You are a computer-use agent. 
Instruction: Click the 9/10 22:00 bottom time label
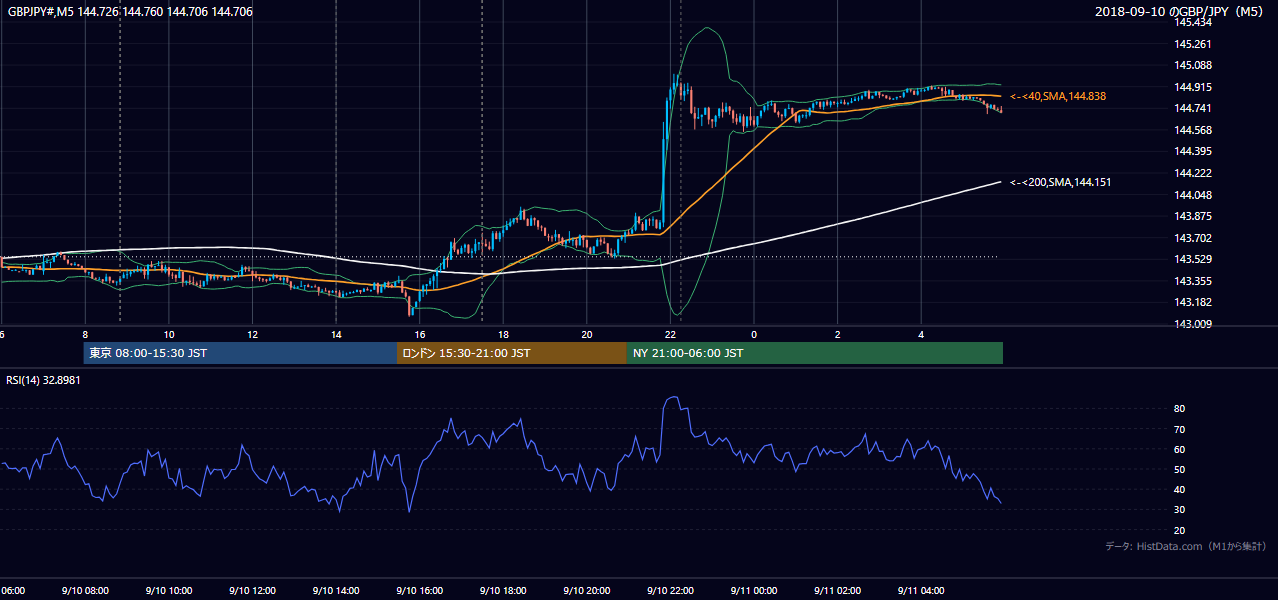pyautogui.click(x=671, y=590)
